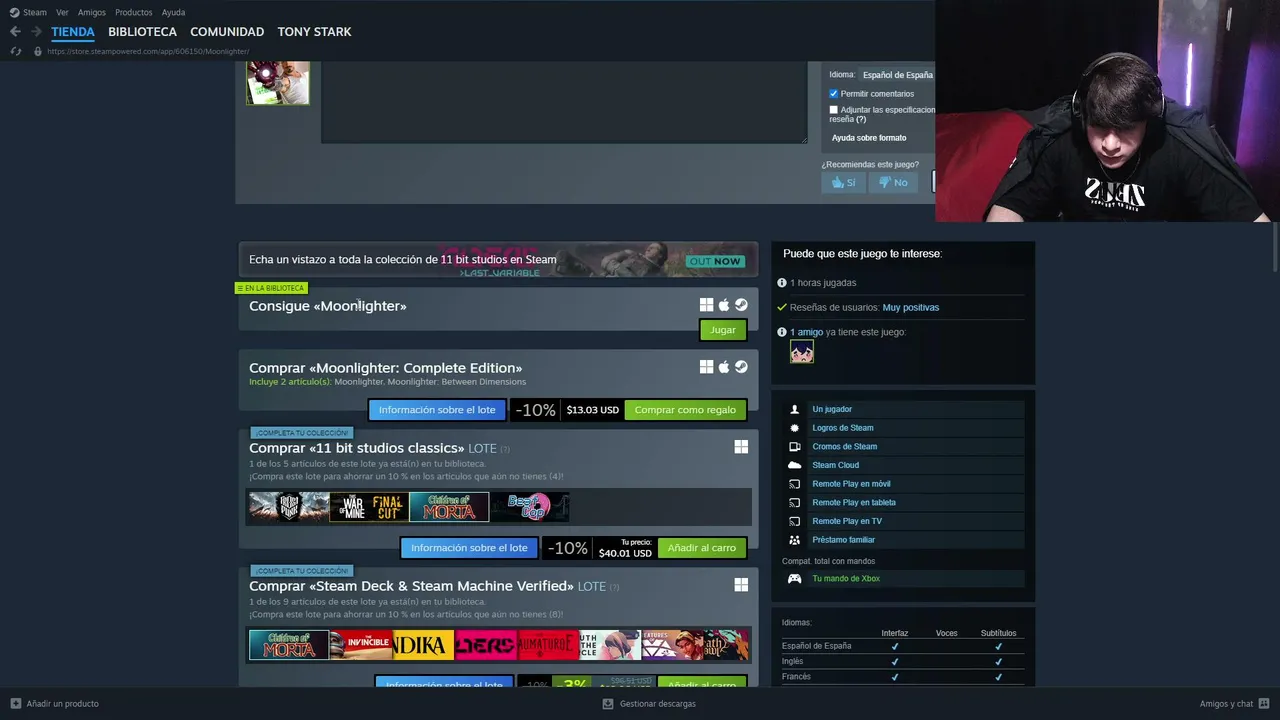Click the Apple icon in Consigue Moonlighter row
The height and width of the screenshot is (720, 1280).
point(724,305)
